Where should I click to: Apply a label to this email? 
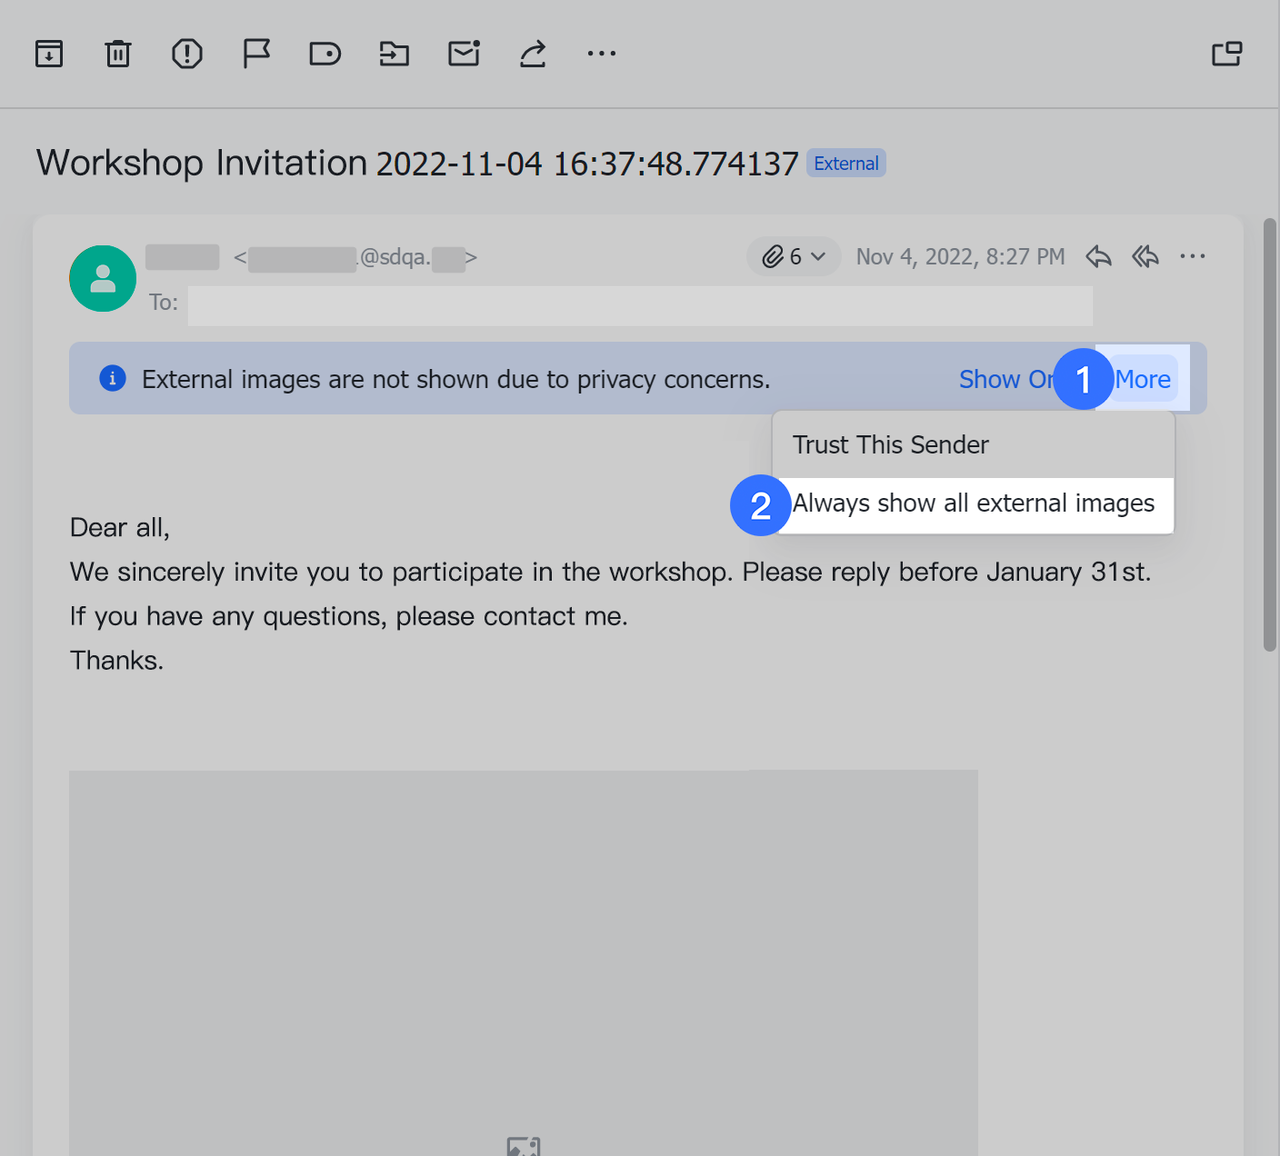(x=325, y=53)
